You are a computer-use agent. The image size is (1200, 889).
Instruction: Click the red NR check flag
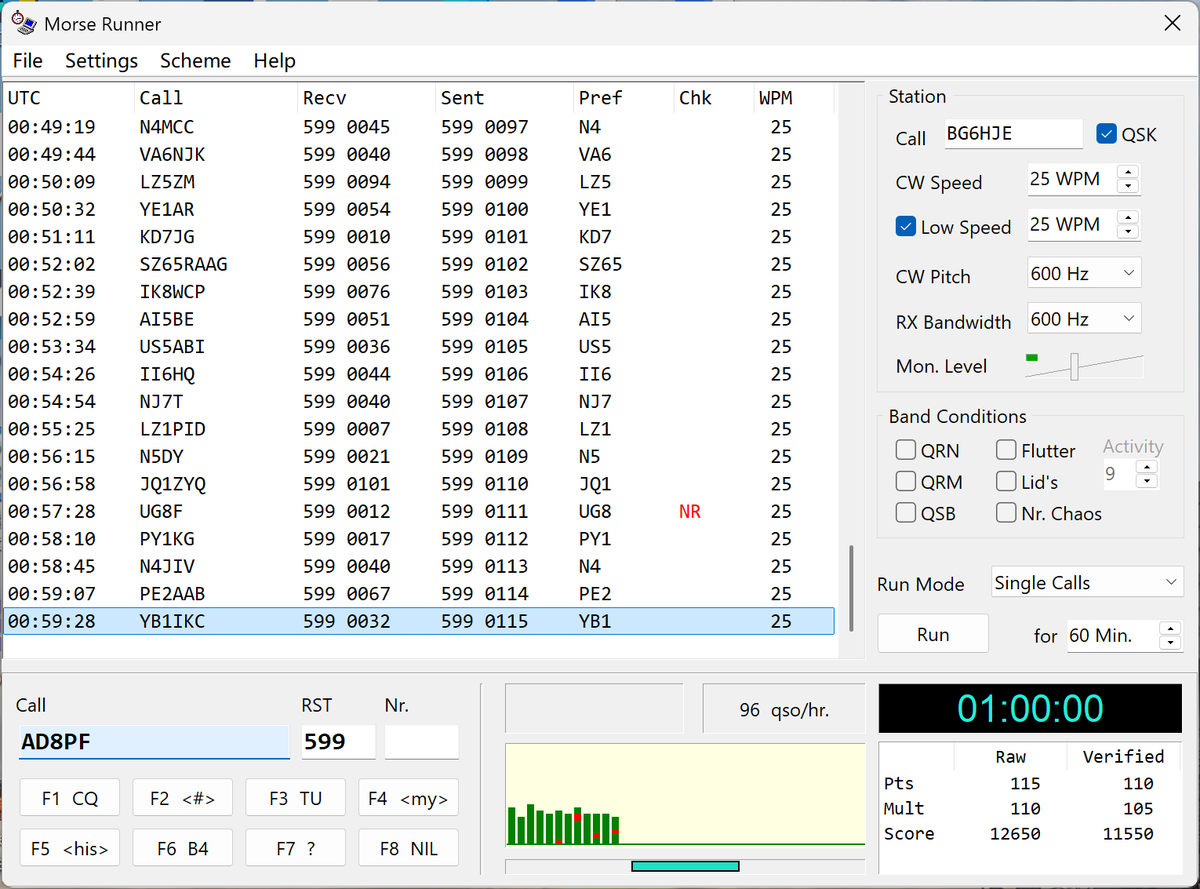click(x=690, y=512)
